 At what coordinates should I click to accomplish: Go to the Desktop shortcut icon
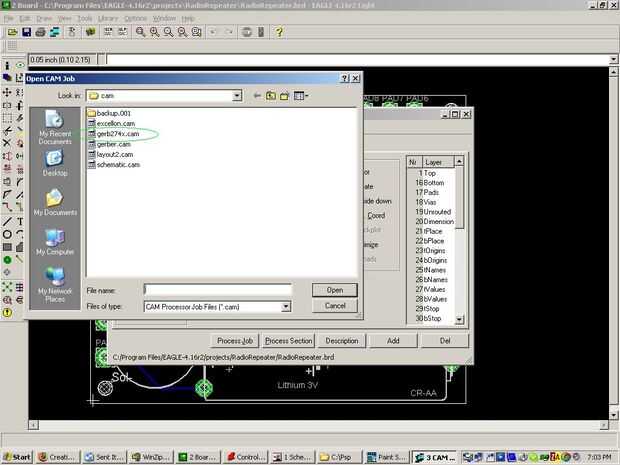click(55, 159)
